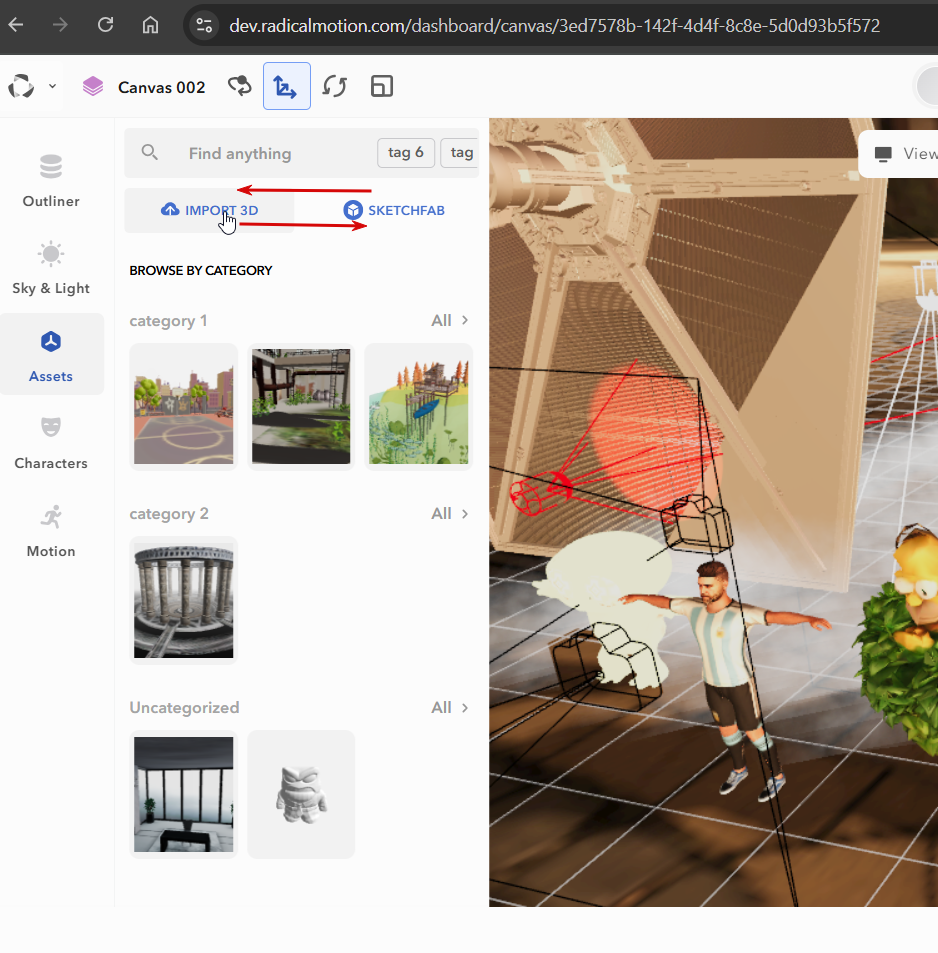Image resolution: width=938 pixels, height=953 pixels.
Task: Select the Assets tab
Action: point(51,355)
